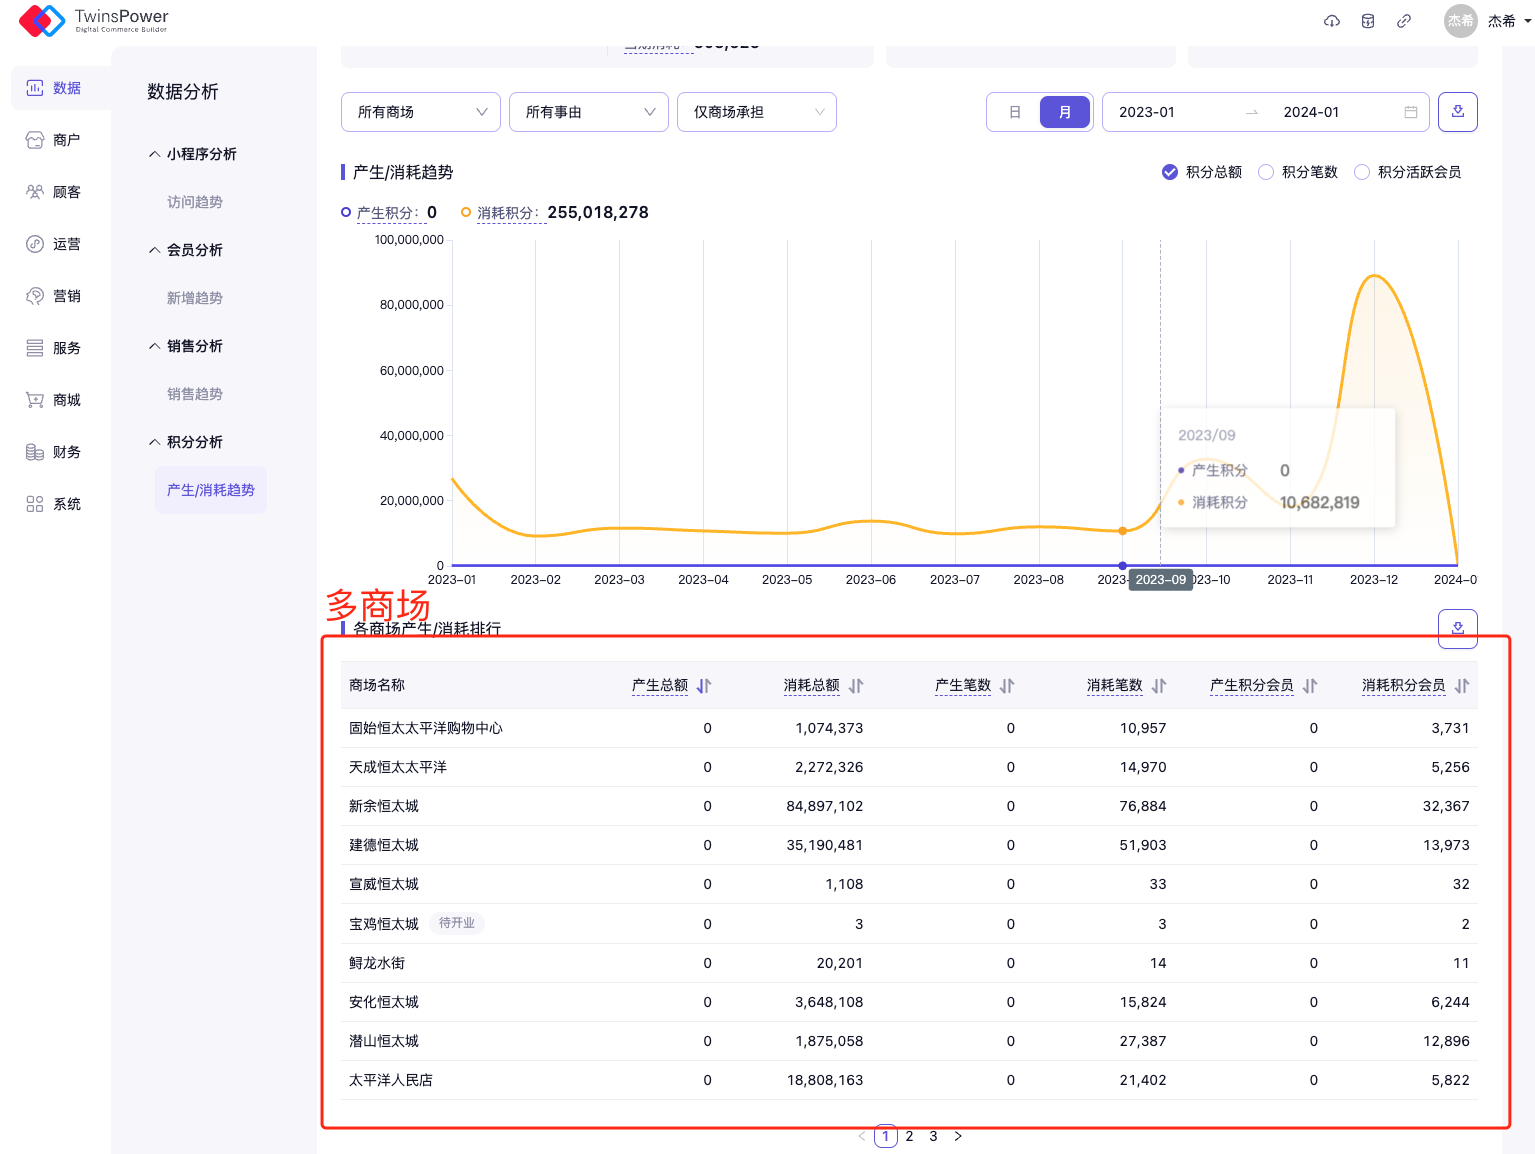The height and width of the screenshot is (1154, 1535).
Task: Open the 所有事由 dropdown
Action: (589, 112)
